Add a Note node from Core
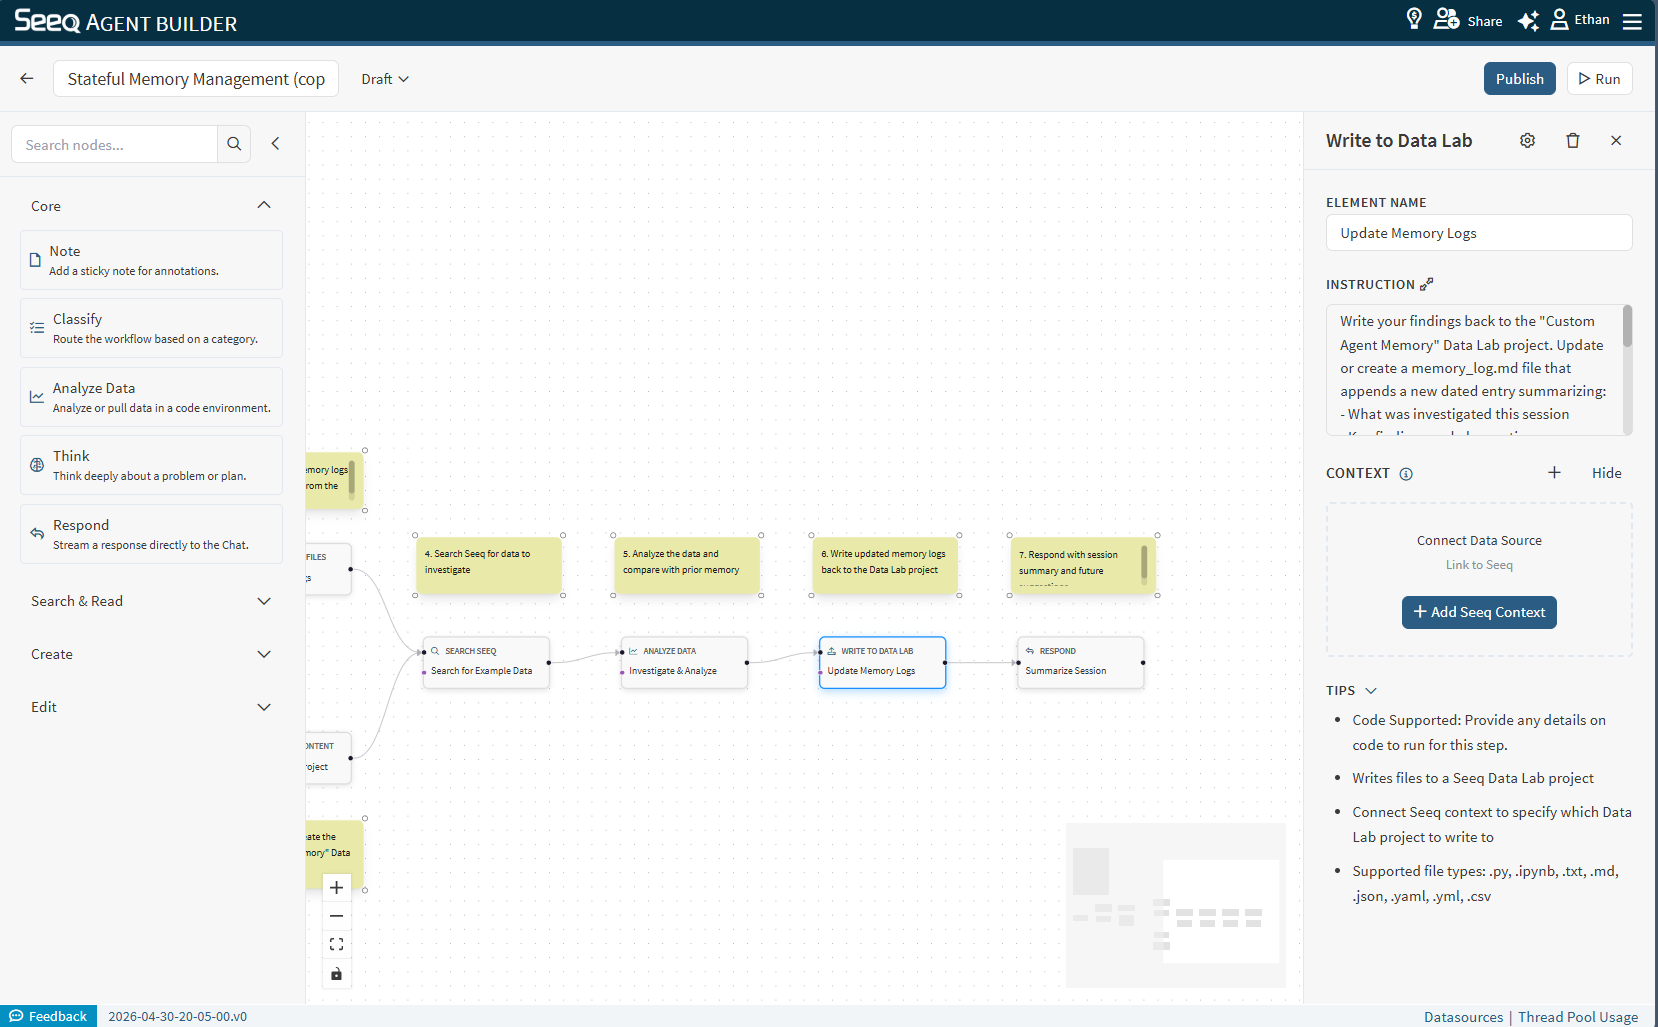This screenshot has height=1027, width=1658. tap(151, 260)
